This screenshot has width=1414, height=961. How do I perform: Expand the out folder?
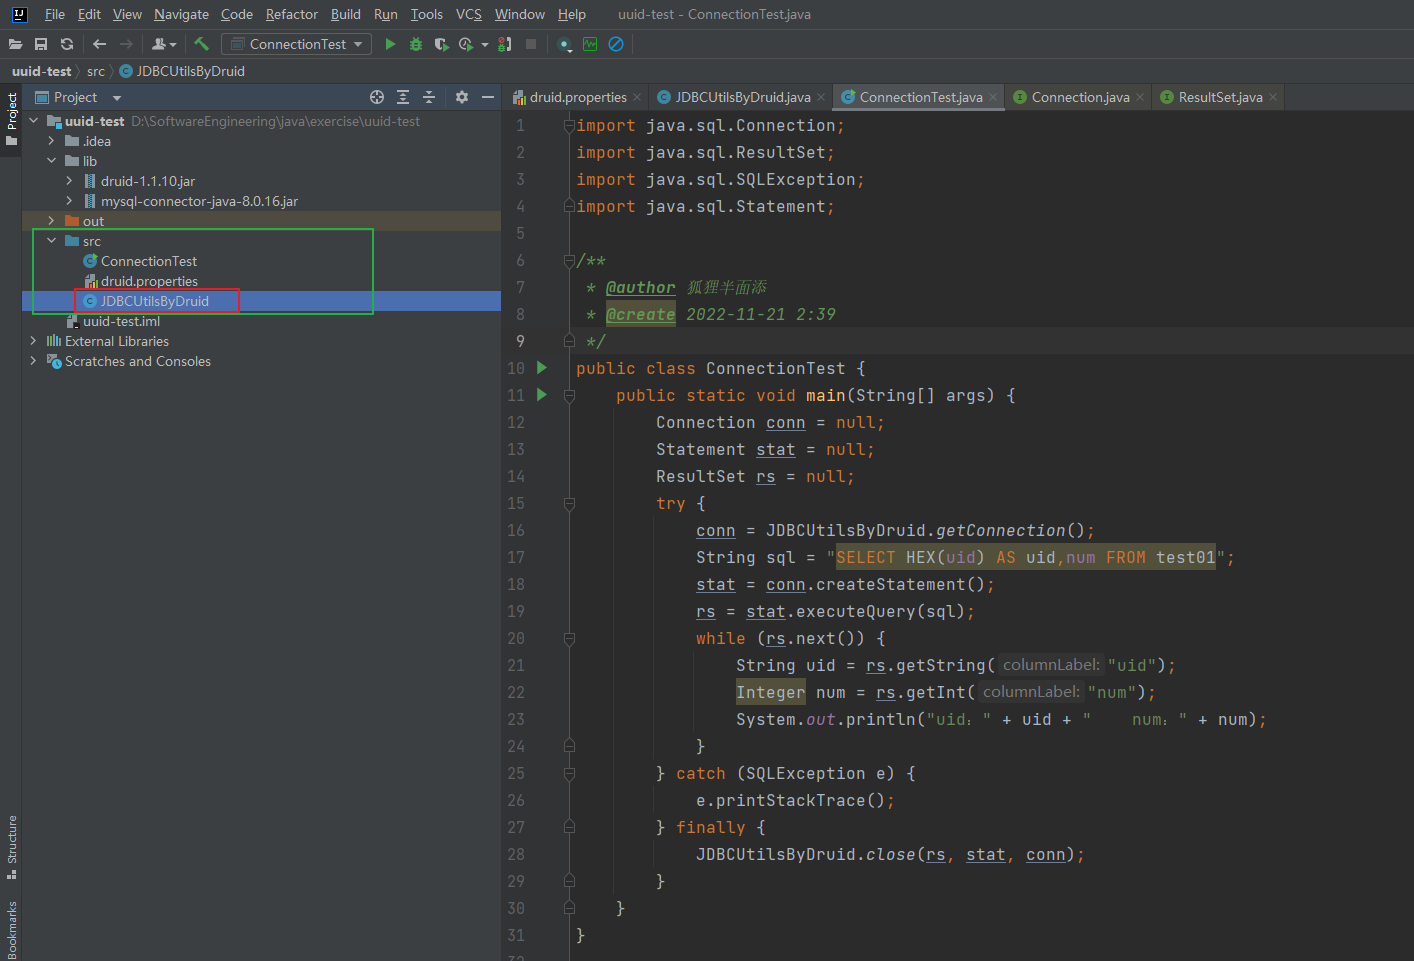(x=51, y=221)
